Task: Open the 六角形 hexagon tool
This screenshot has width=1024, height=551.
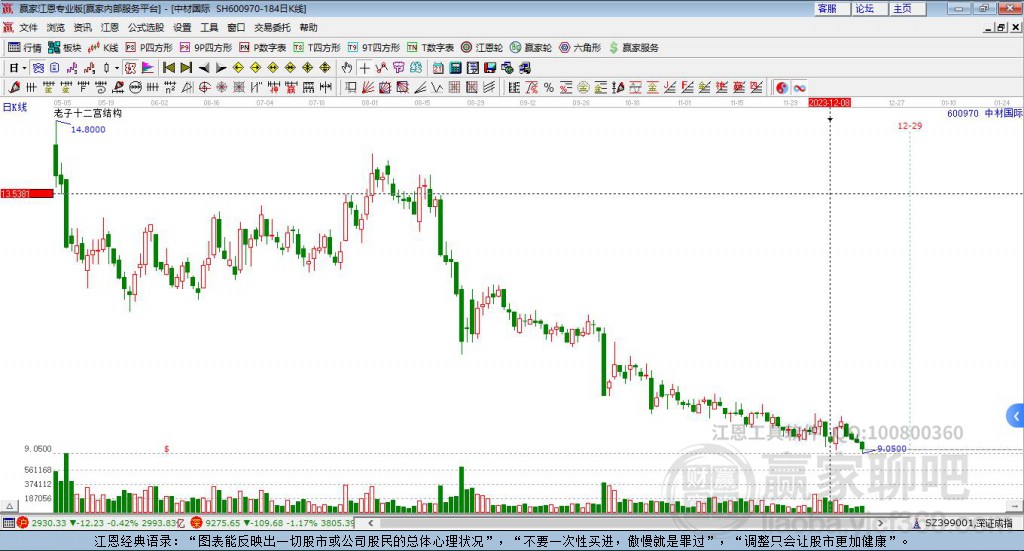Action: [579, 48]
